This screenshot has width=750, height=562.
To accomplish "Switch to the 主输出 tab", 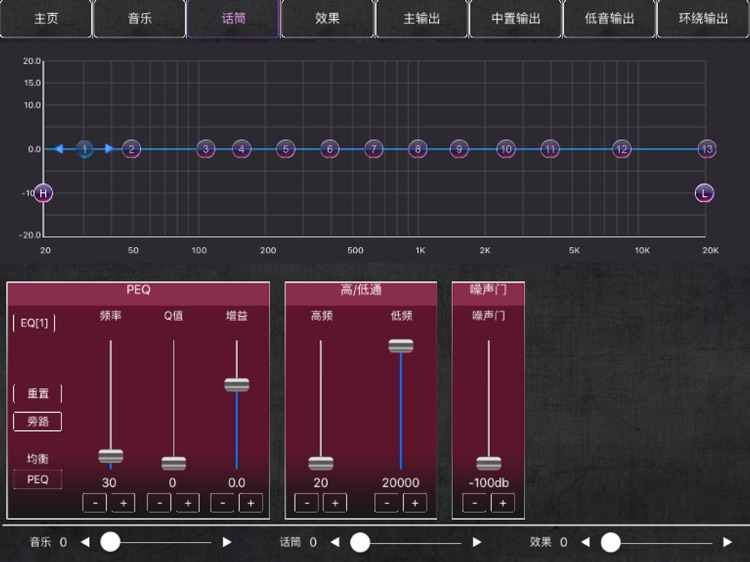I will point(421,19).
